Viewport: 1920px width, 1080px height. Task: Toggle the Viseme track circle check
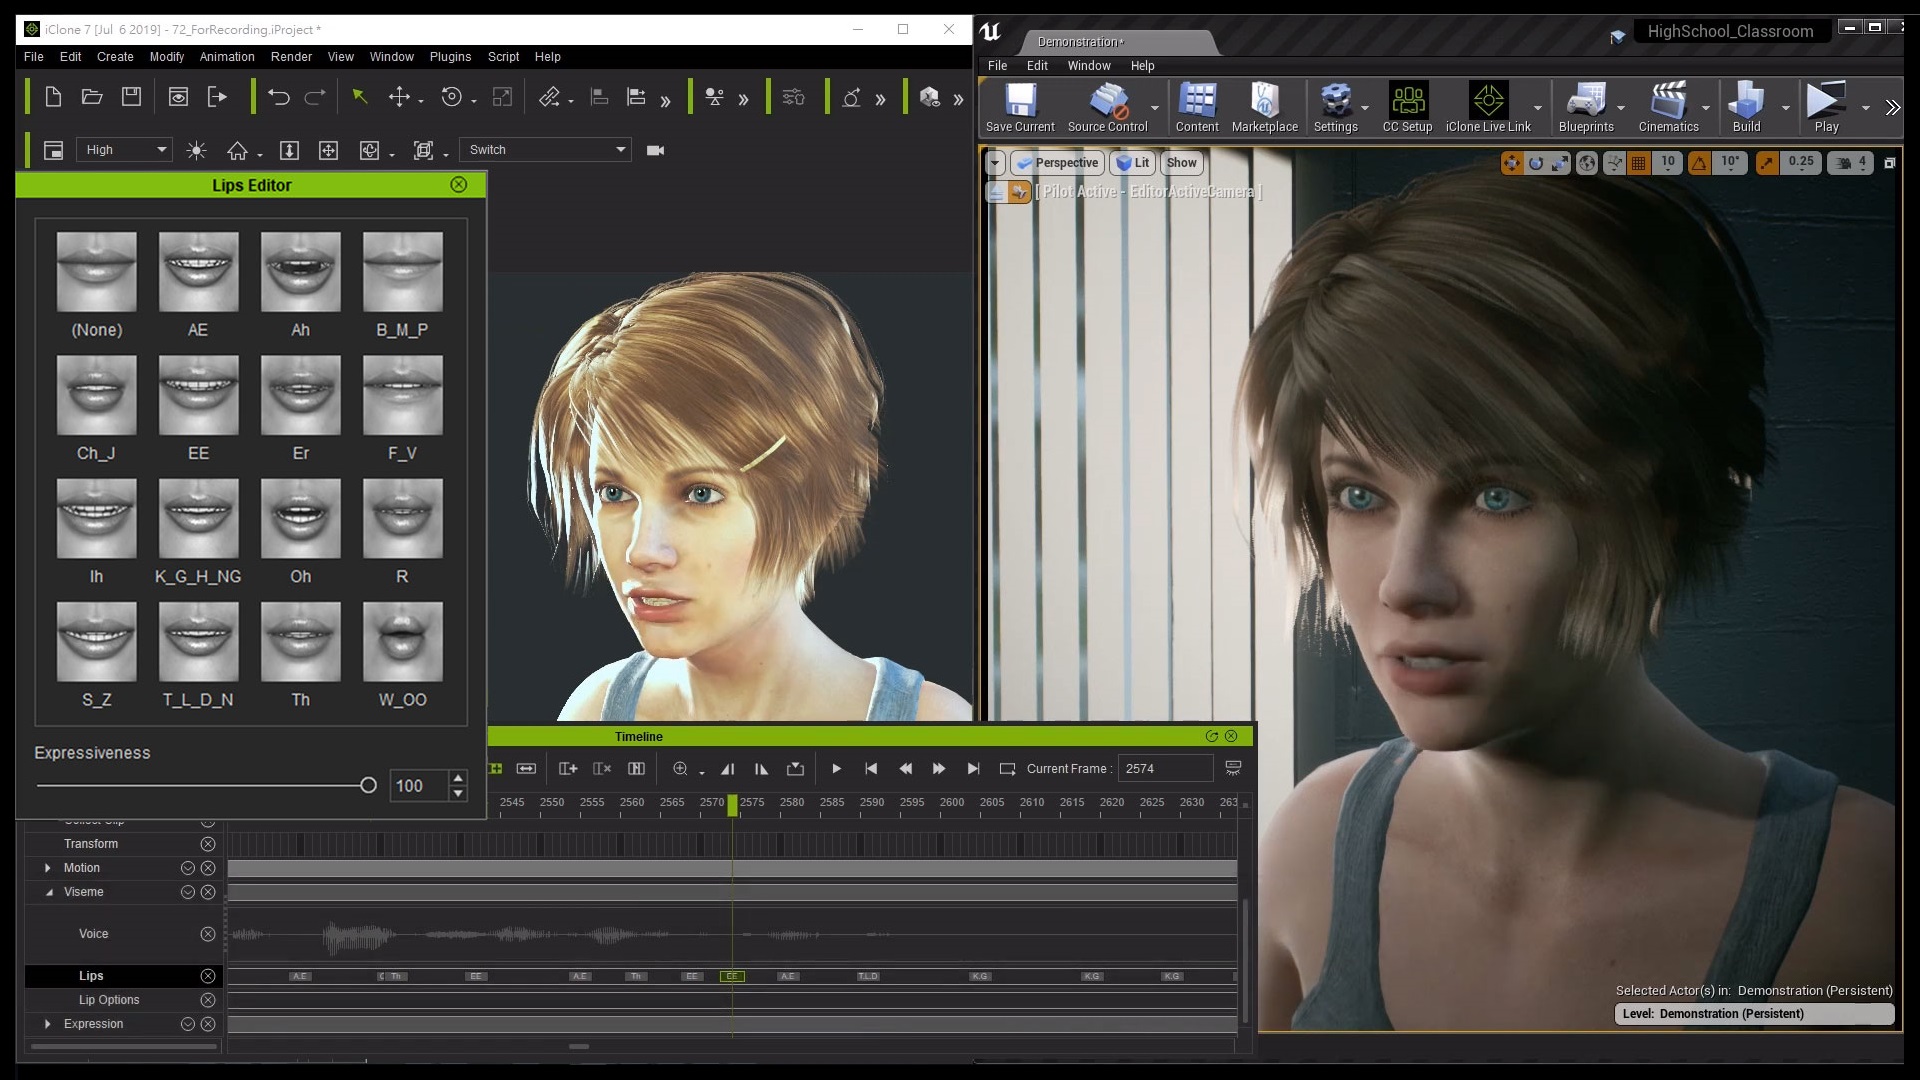[x=187, y=892]
